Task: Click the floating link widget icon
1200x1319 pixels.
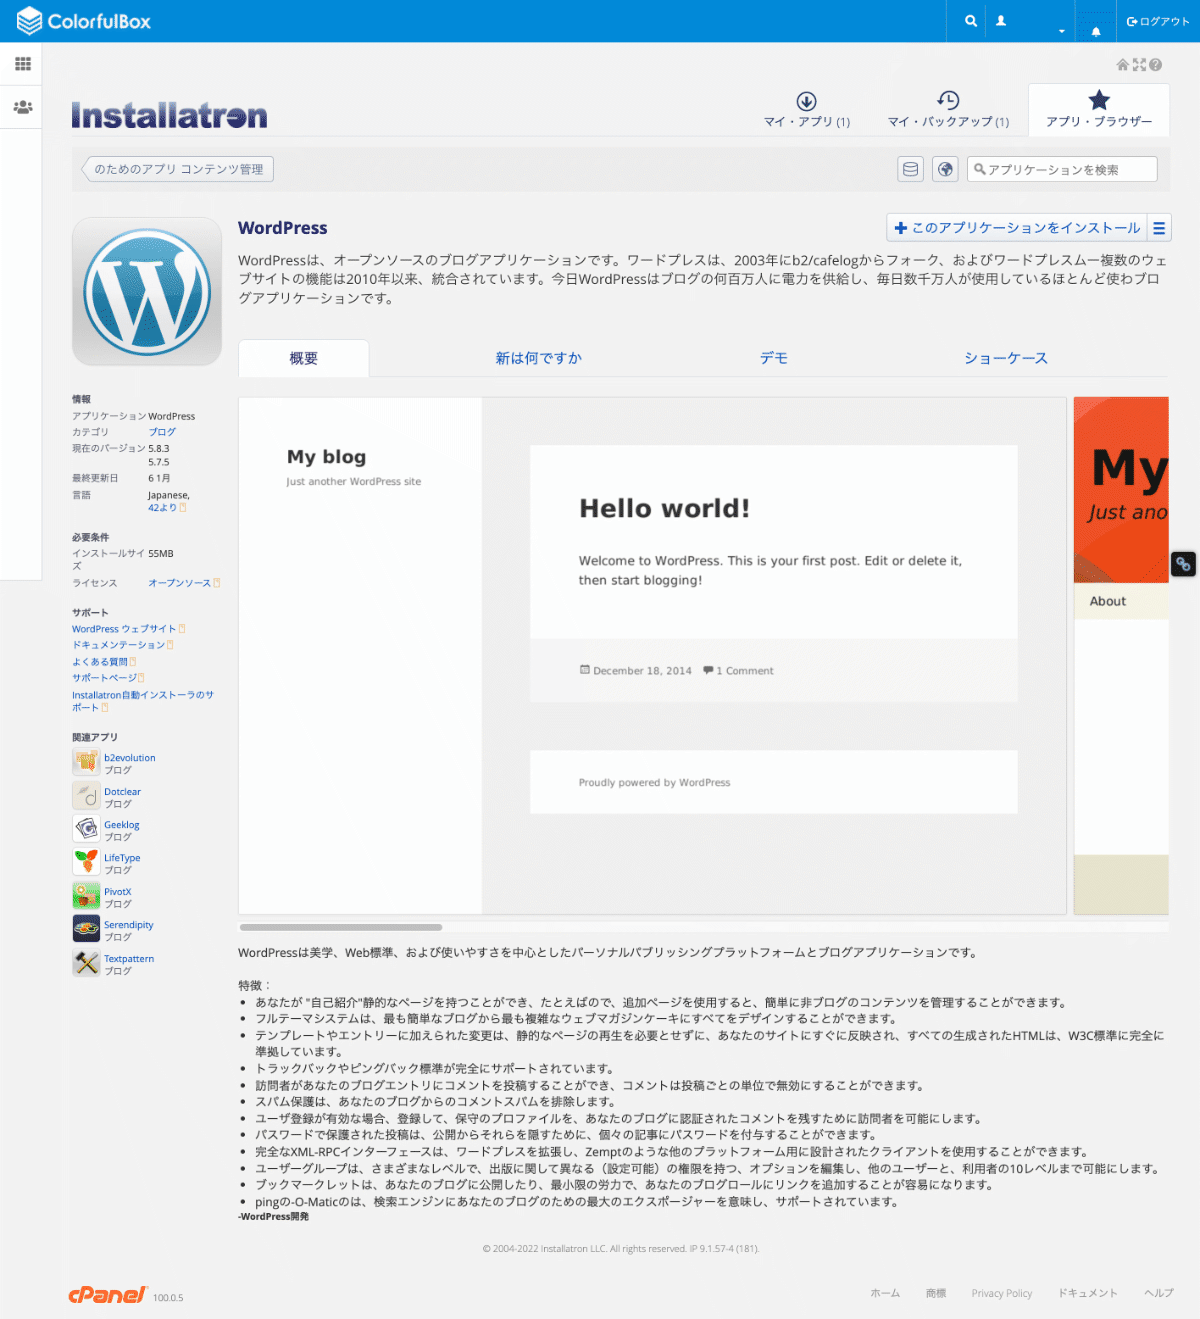Action: [x=1183, y=565]
